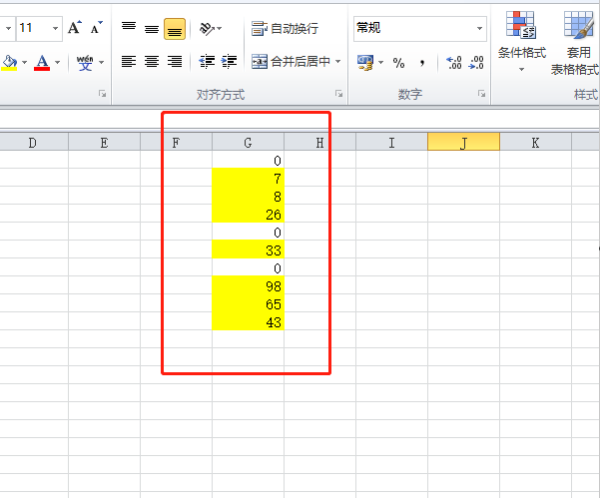Open 数字 number format dialog launcher

pos(481,94)
